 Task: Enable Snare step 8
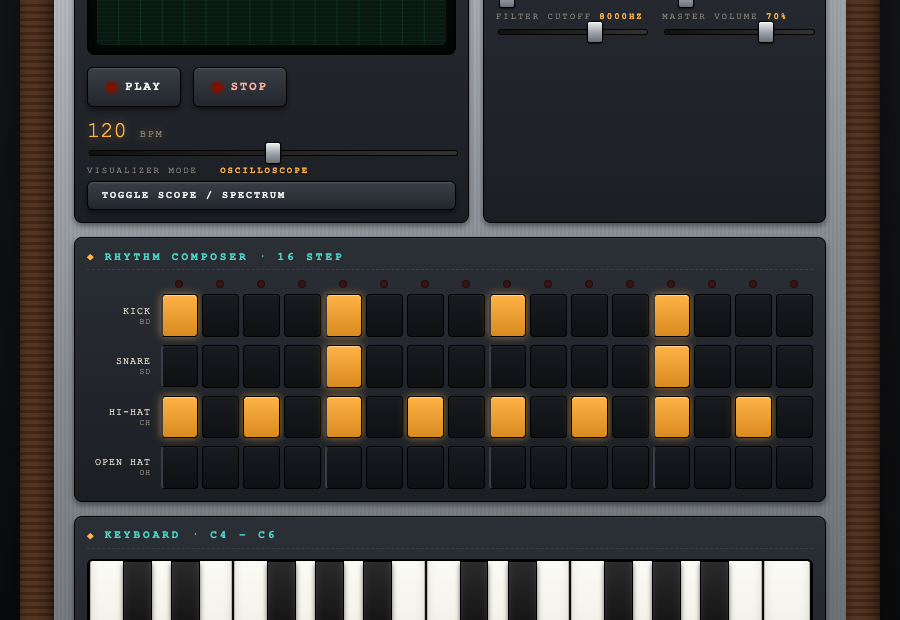pos(467,366)
